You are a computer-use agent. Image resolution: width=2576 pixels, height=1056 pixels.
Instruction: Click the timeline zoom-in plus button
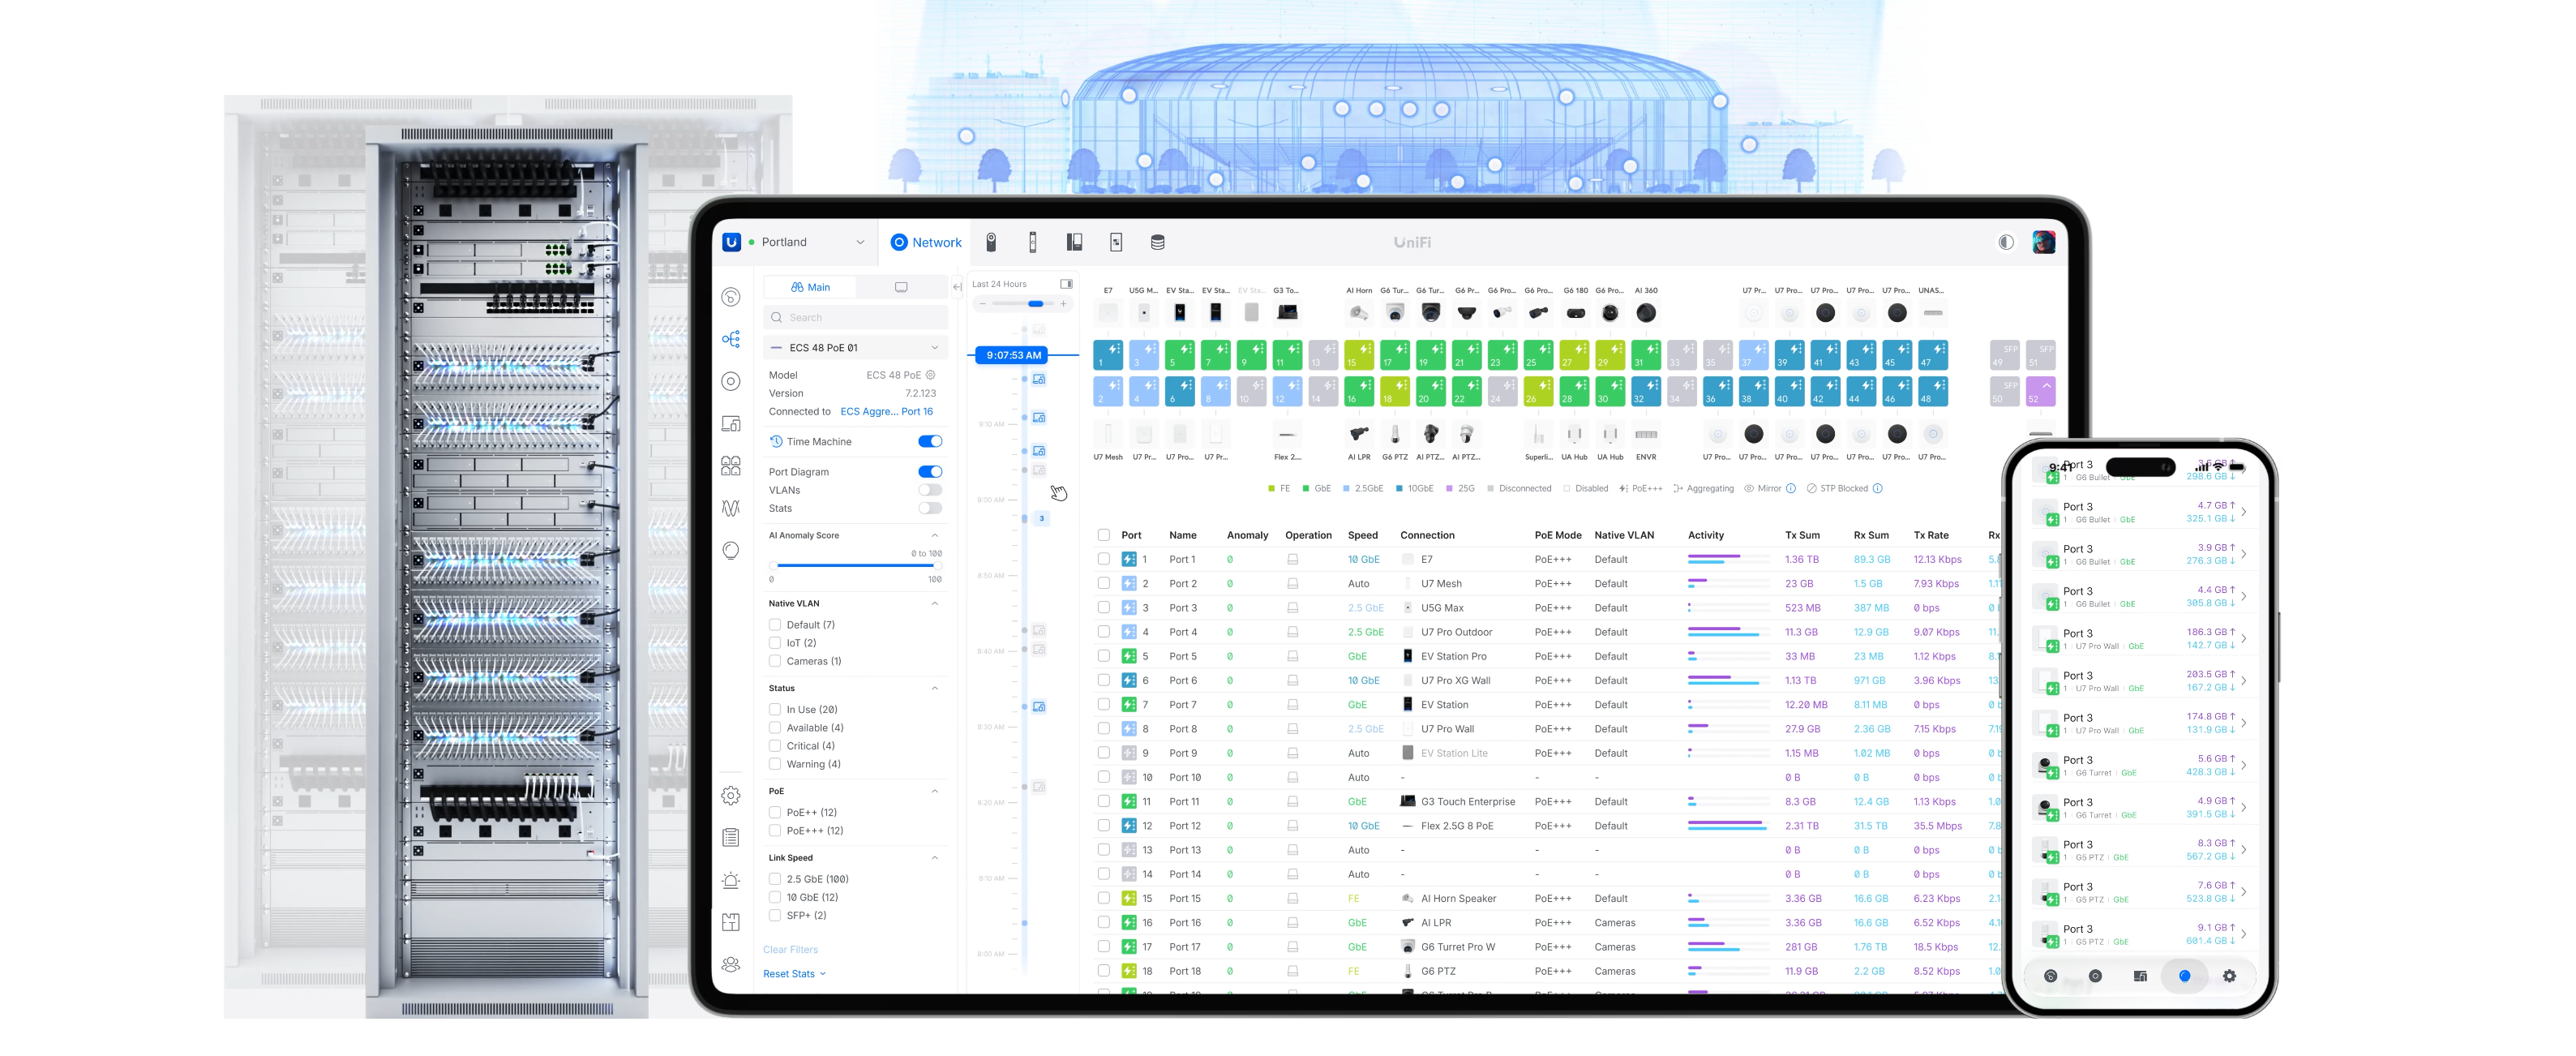coord(1063,303)
